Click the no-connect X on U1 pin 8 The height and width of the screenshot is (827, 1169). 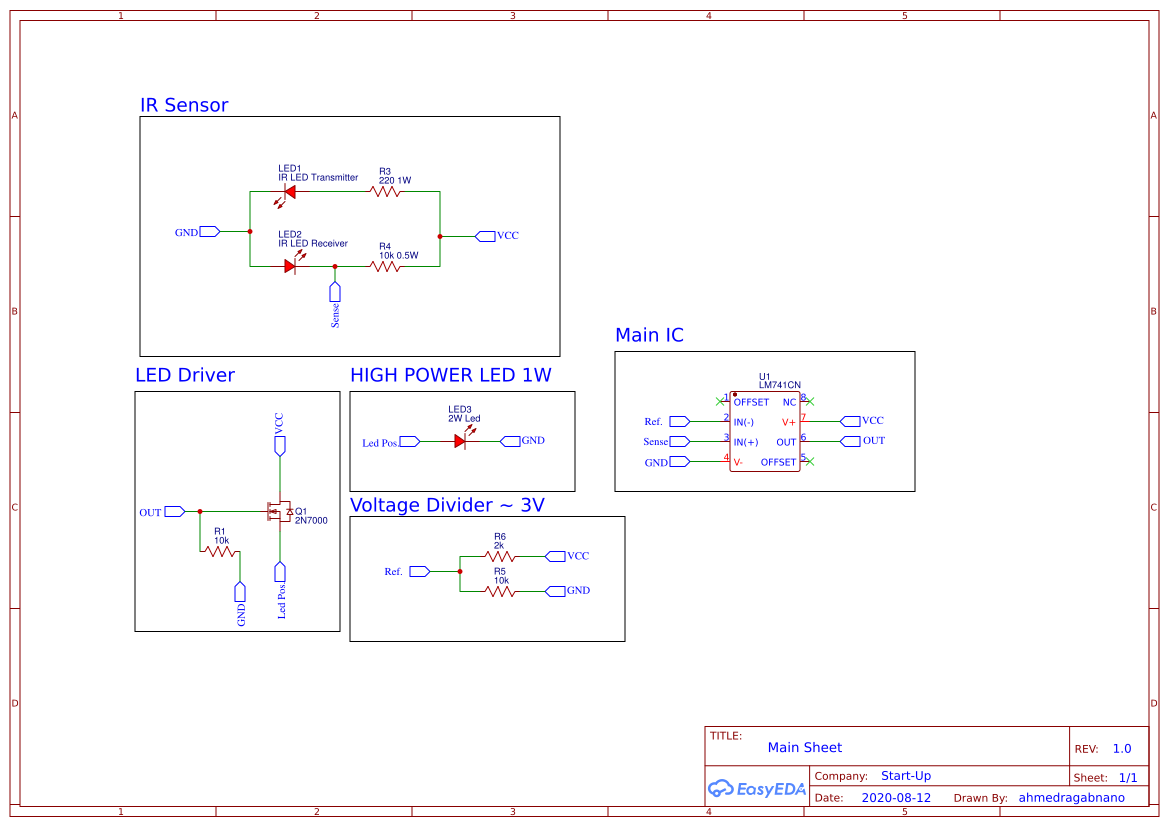click(810, 401)
